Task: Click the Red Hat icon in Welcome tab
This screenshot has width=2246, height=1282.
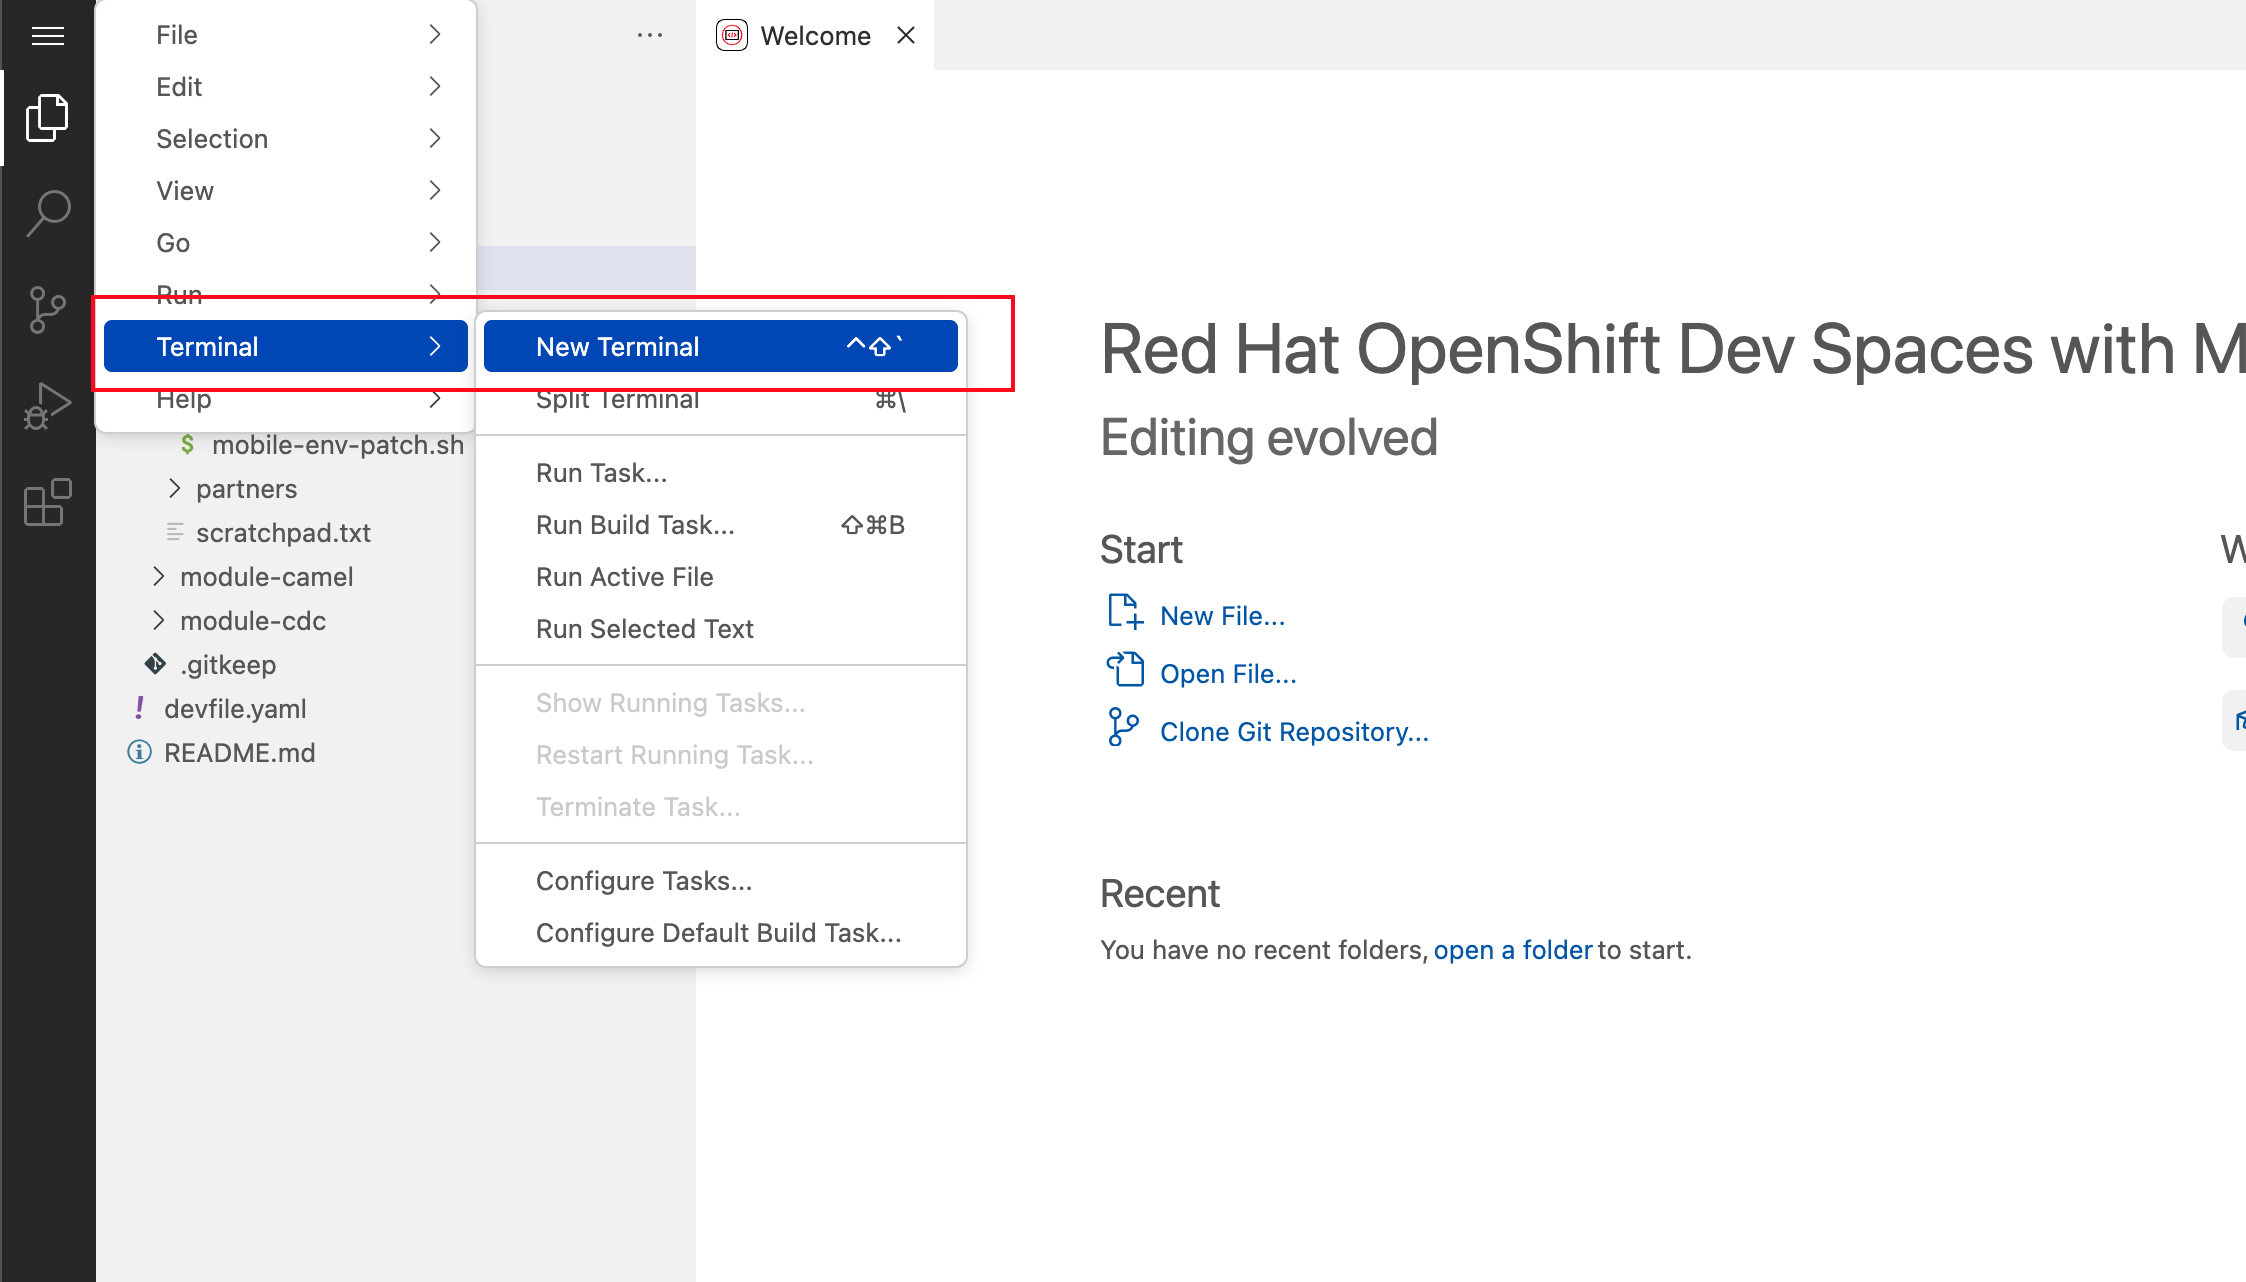Action: 732,35
